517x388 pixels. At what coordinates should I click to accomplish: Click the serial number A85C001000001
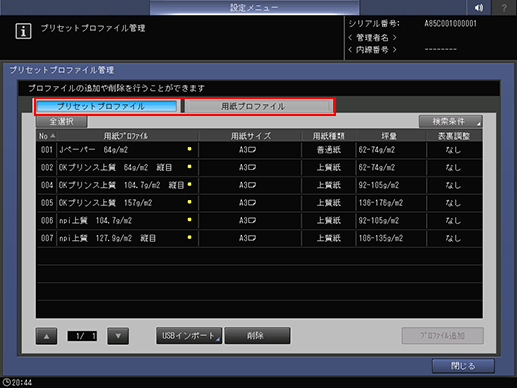click(x=450, y=24)
